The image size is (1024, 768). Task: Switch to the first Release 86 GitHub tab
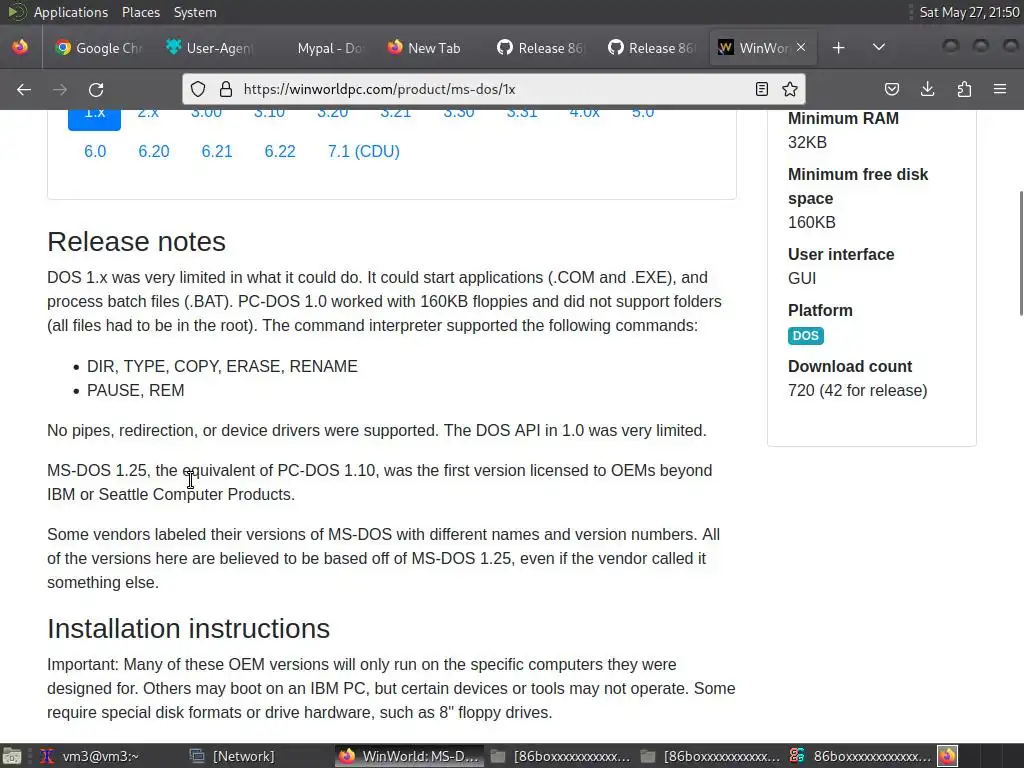click(543, 48)
